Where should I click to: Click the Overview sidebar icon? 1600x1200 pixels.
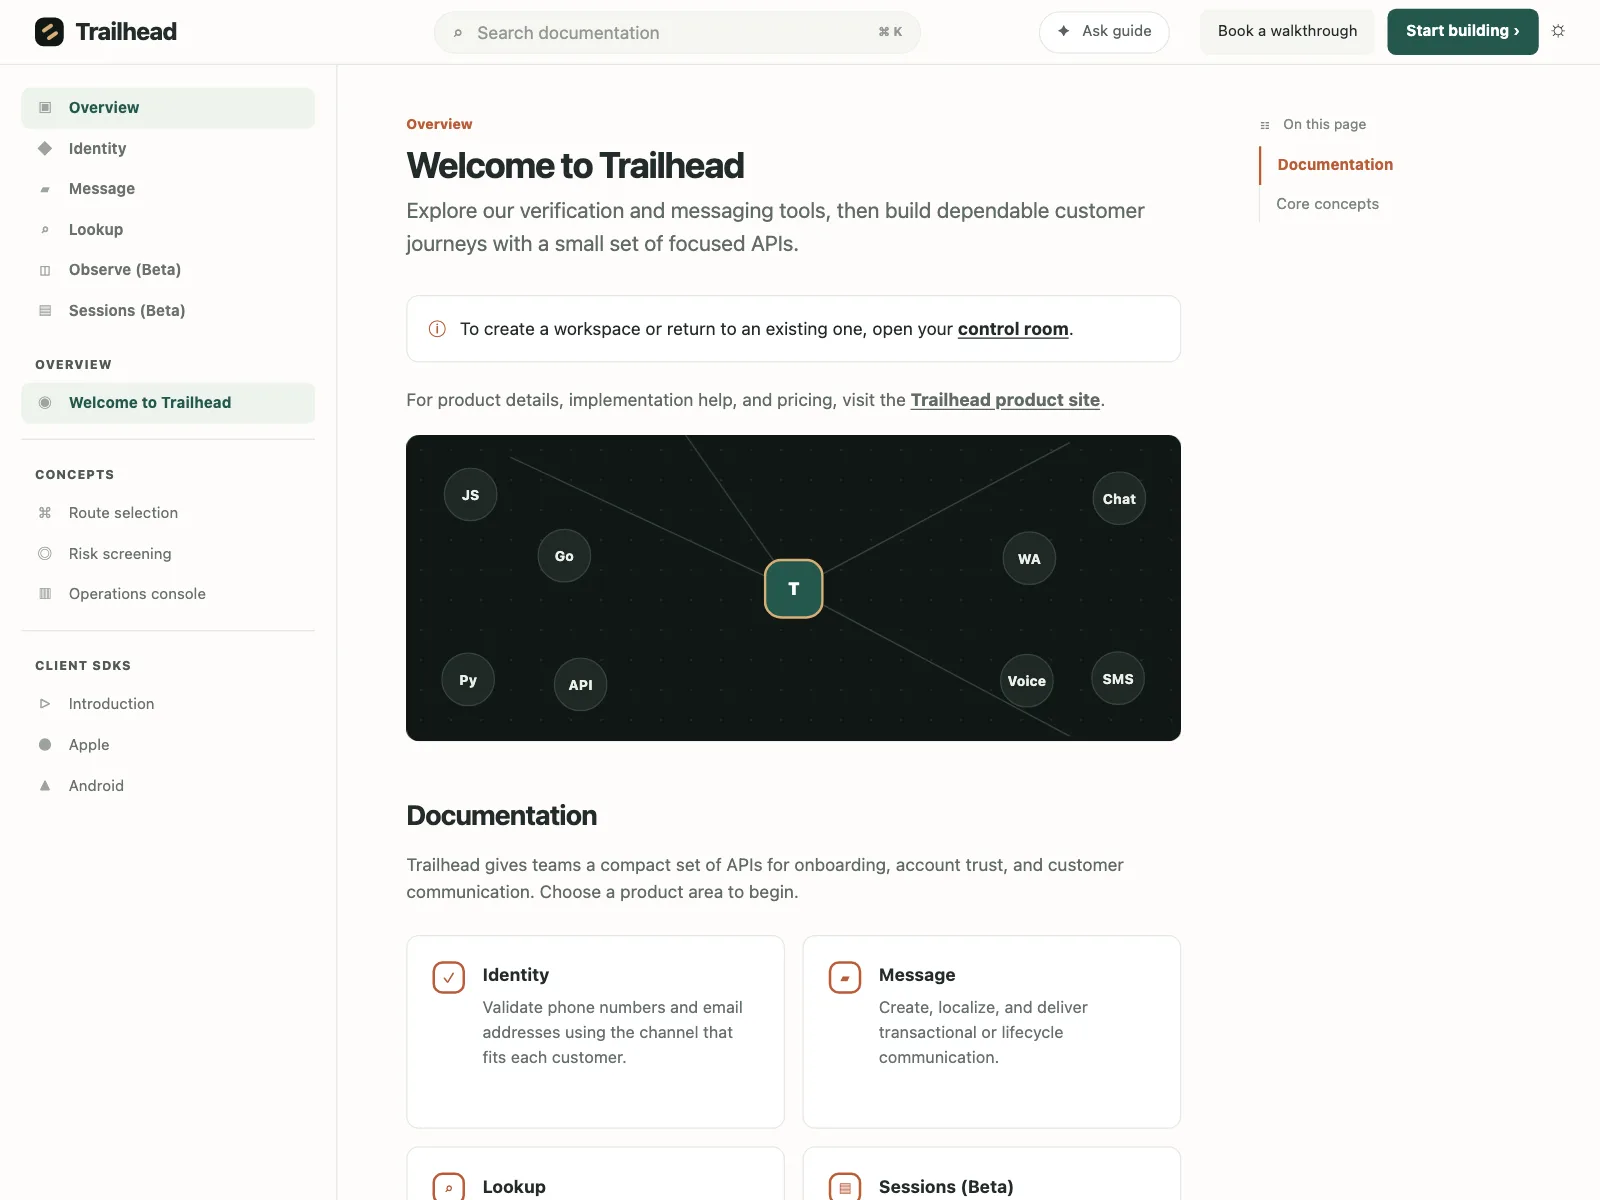pyautogui.click(x=45, y=107)
